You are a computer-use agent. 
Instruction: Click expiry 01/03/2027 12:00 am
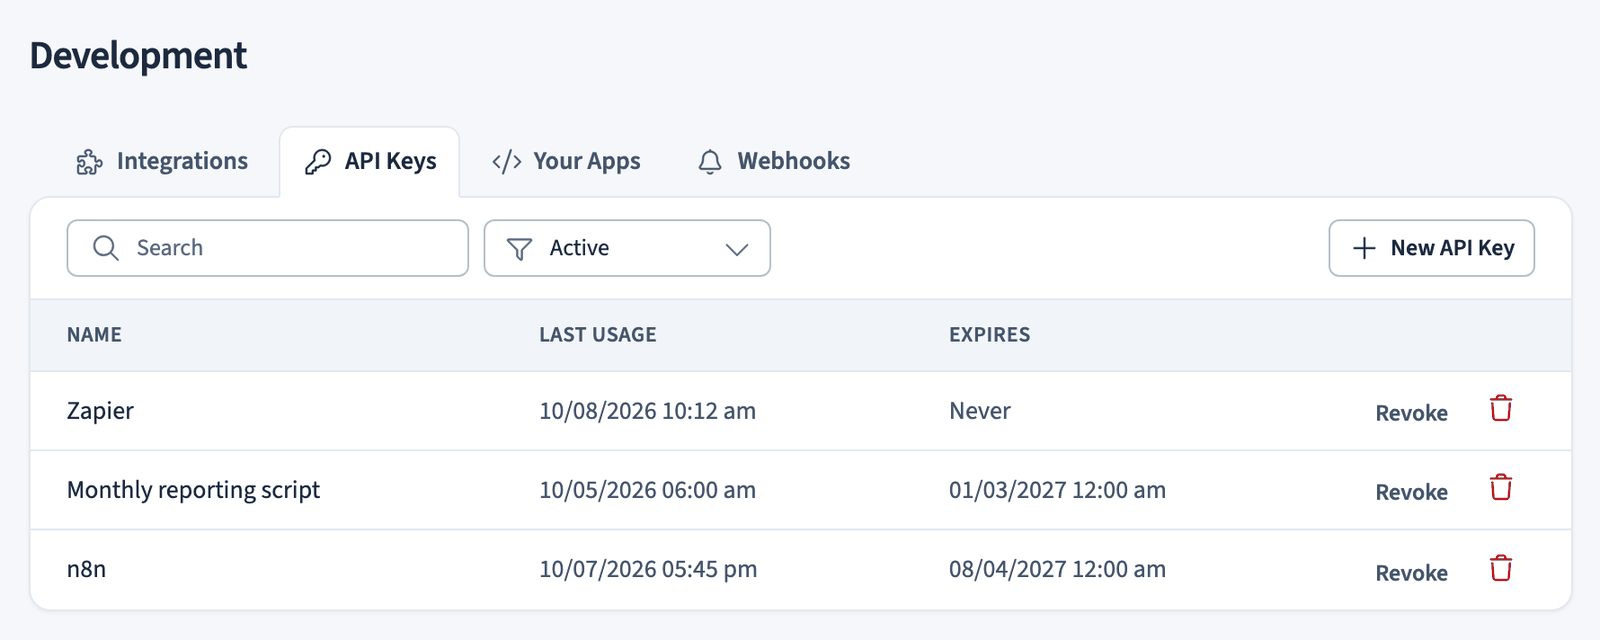pos(1057,490)
